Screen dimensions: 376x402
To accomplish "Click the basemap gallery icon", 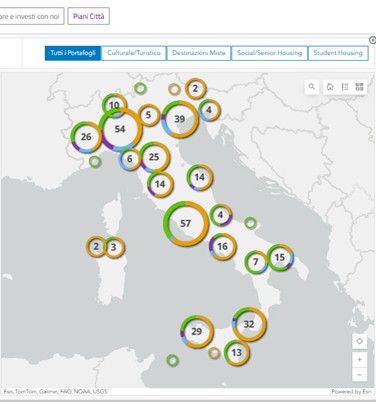I will click(x=330, y=87).
